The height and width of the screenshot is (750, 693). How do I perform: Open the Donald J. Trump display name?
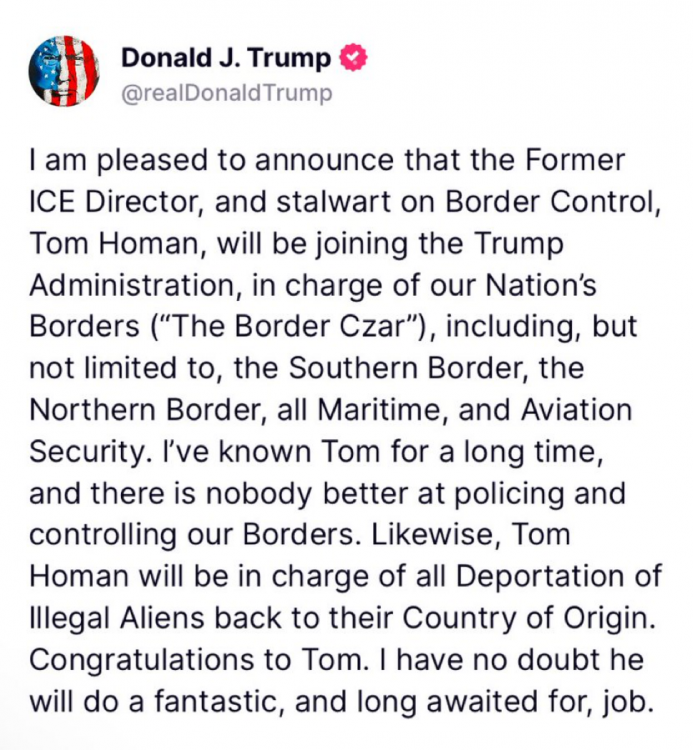(x=226, y=58)
